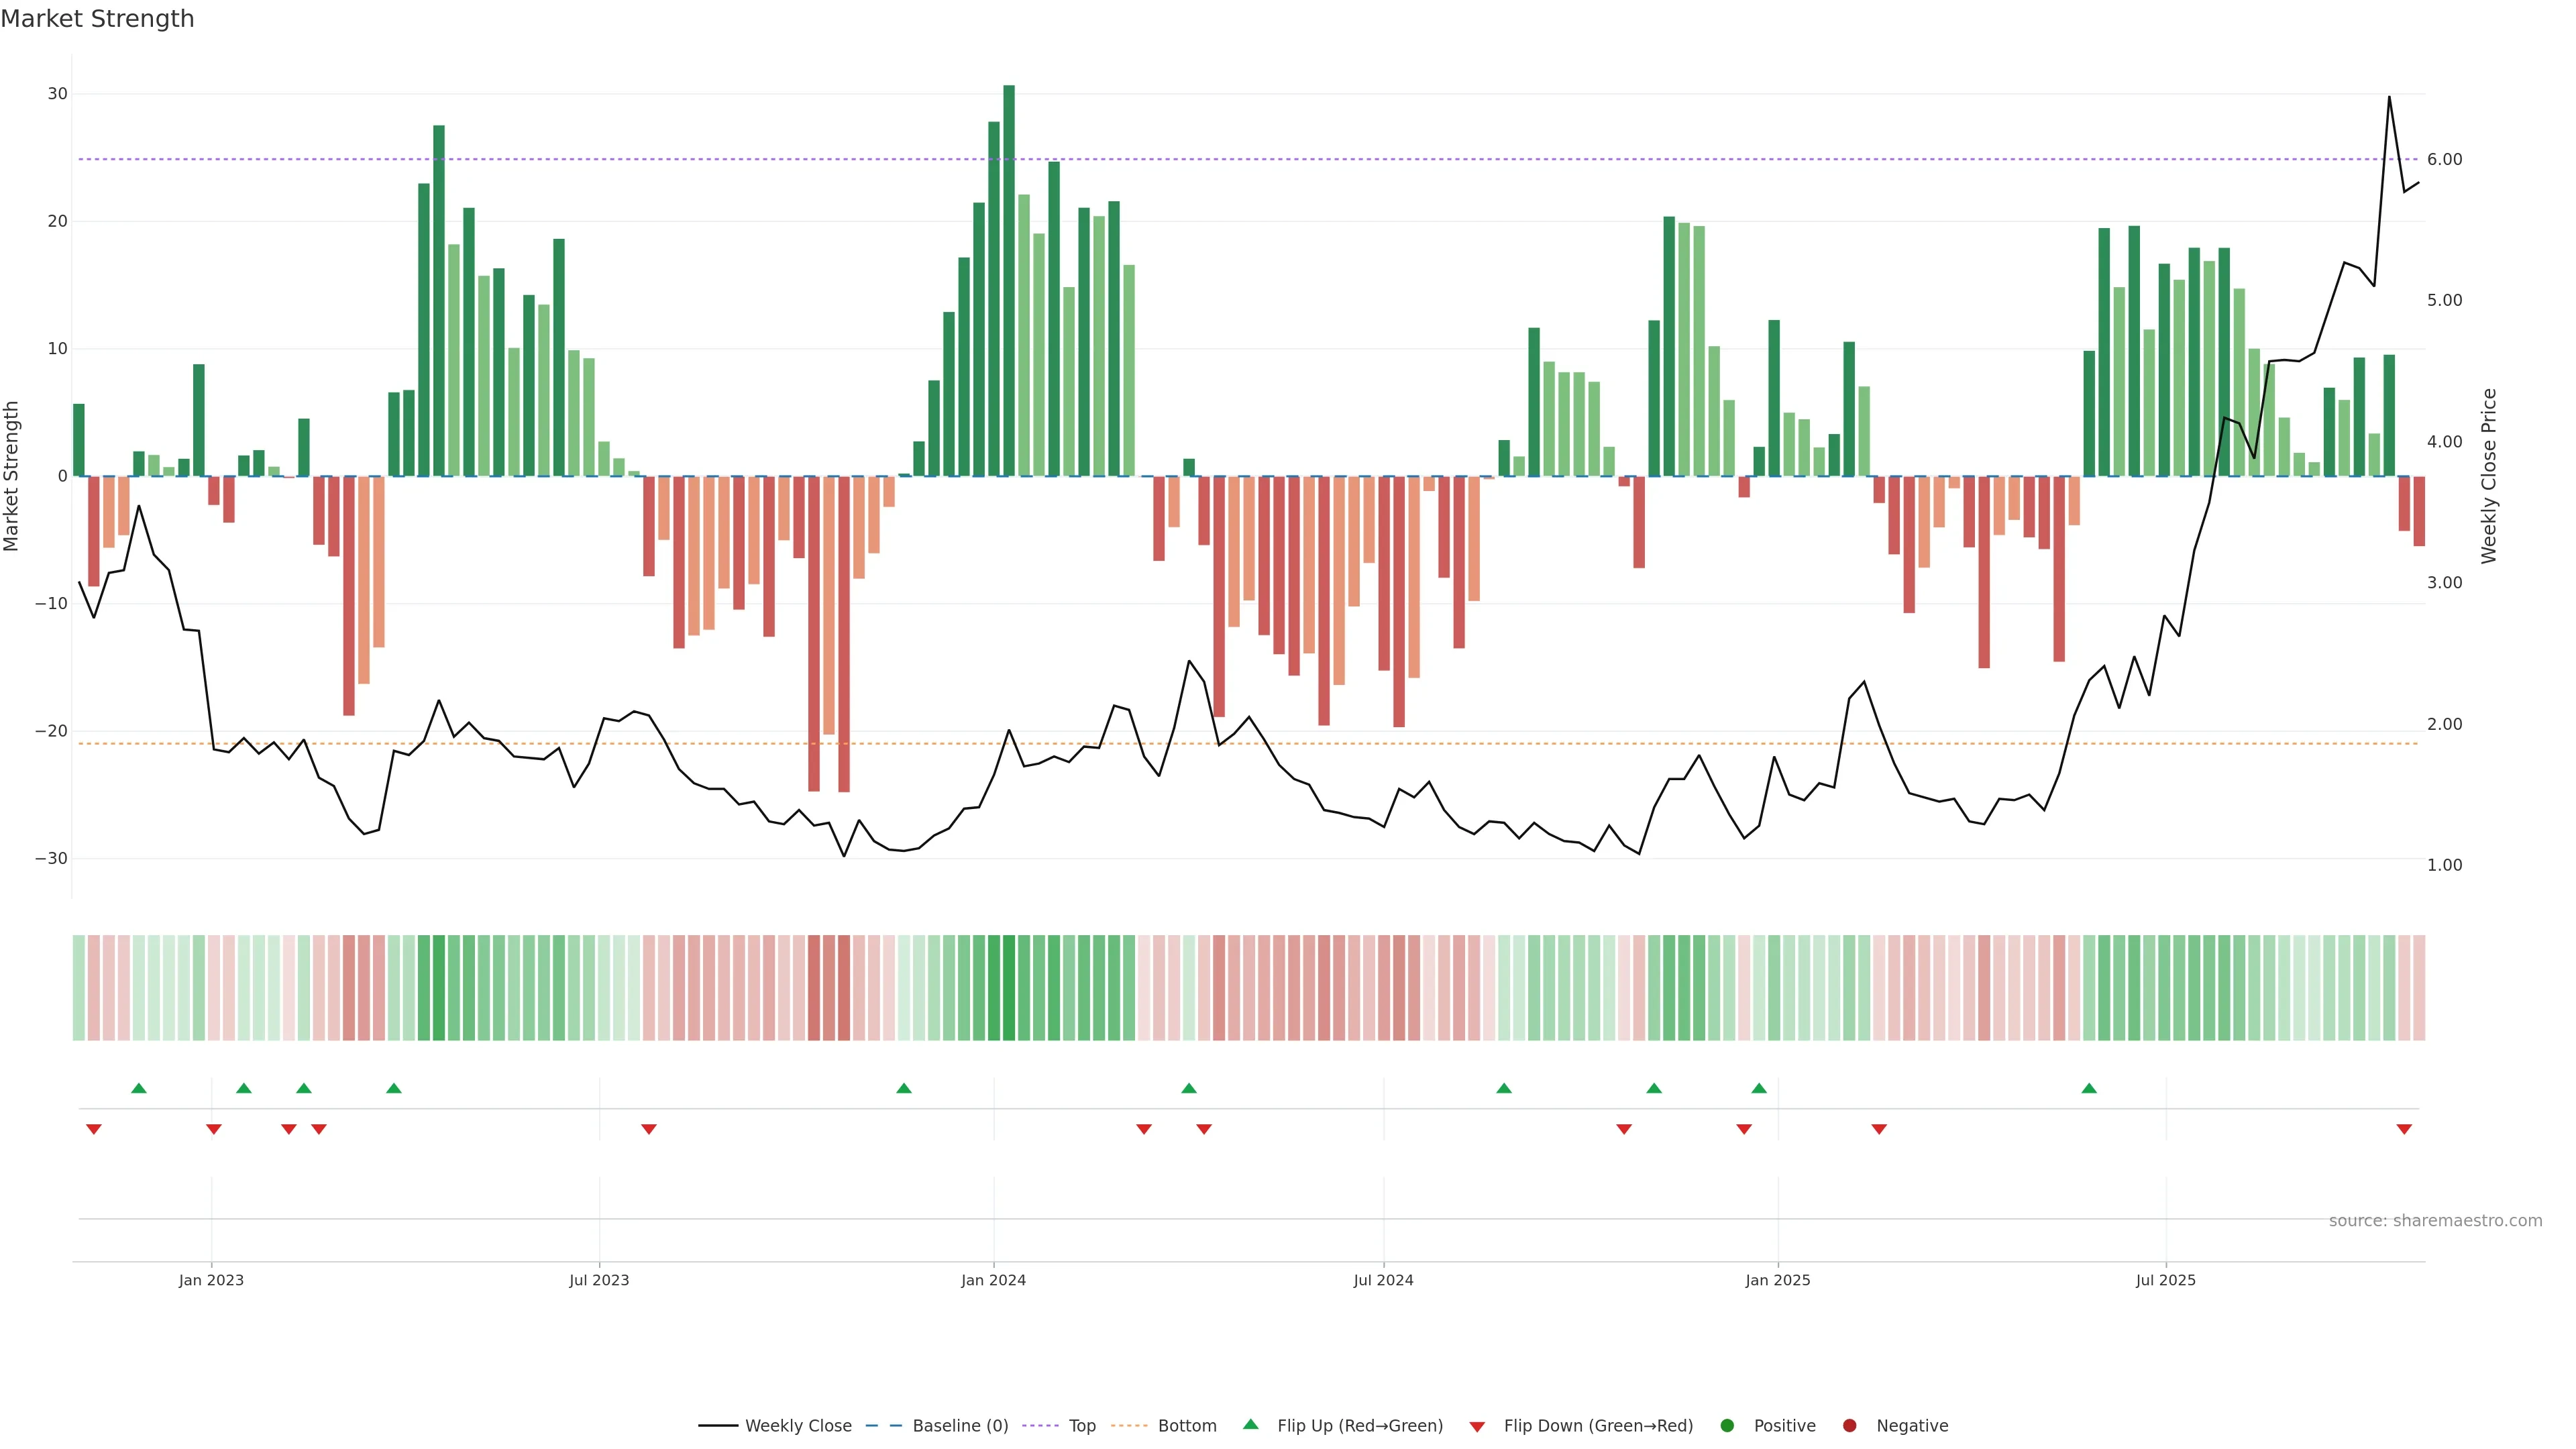Click the Jul 2025 x-axis label

coord(2165,1280)
